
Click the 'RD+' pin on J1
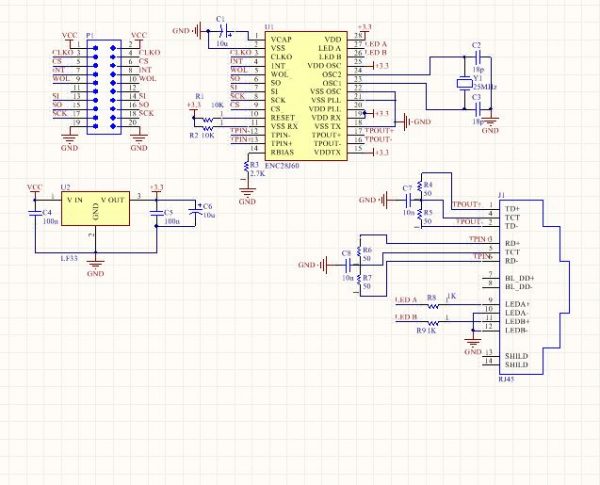(x=513, y=243)
